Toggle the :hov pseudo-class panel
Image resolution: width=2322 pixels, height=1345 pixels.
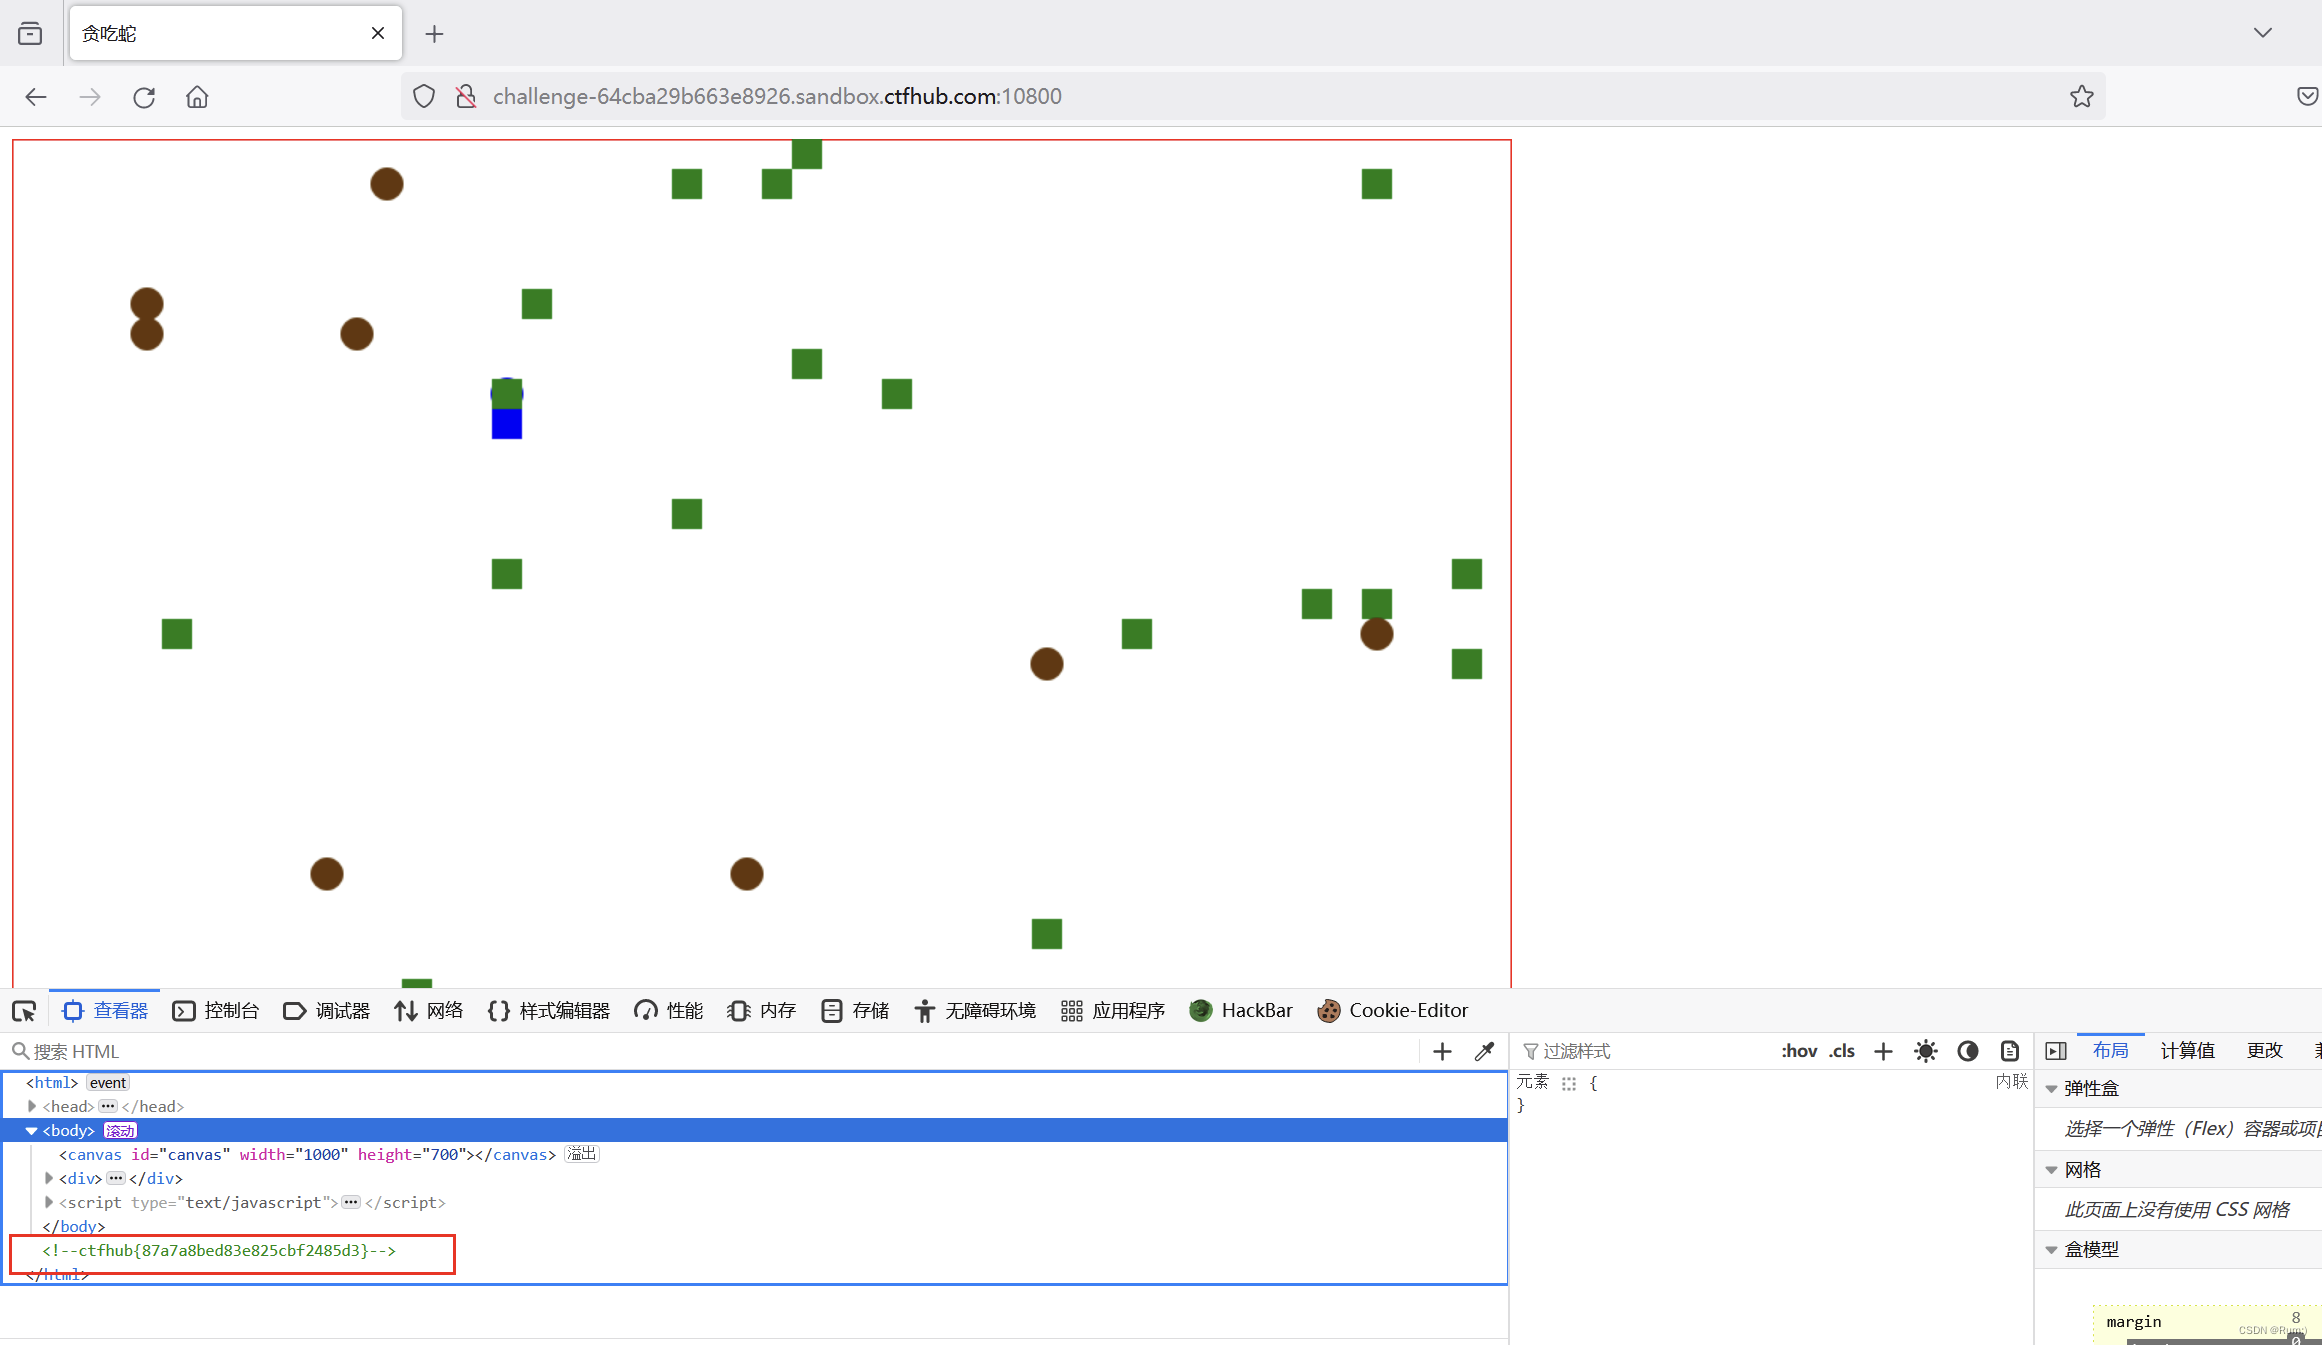1798,1051
